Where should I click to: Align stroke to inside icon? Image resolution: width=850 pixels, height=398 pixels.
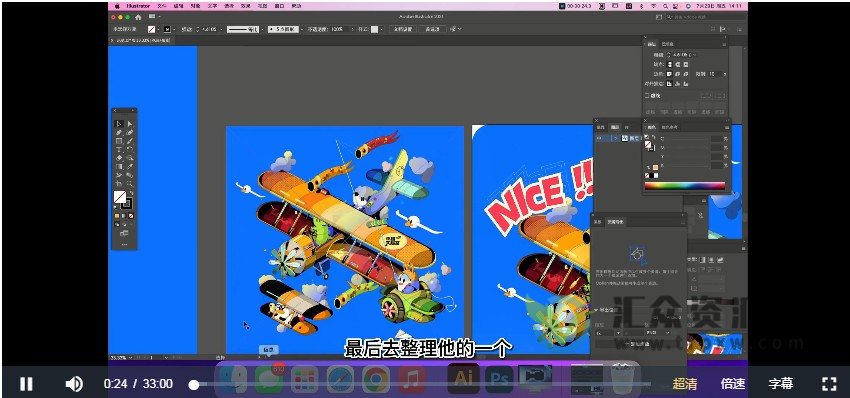click(x=678, y=84)
